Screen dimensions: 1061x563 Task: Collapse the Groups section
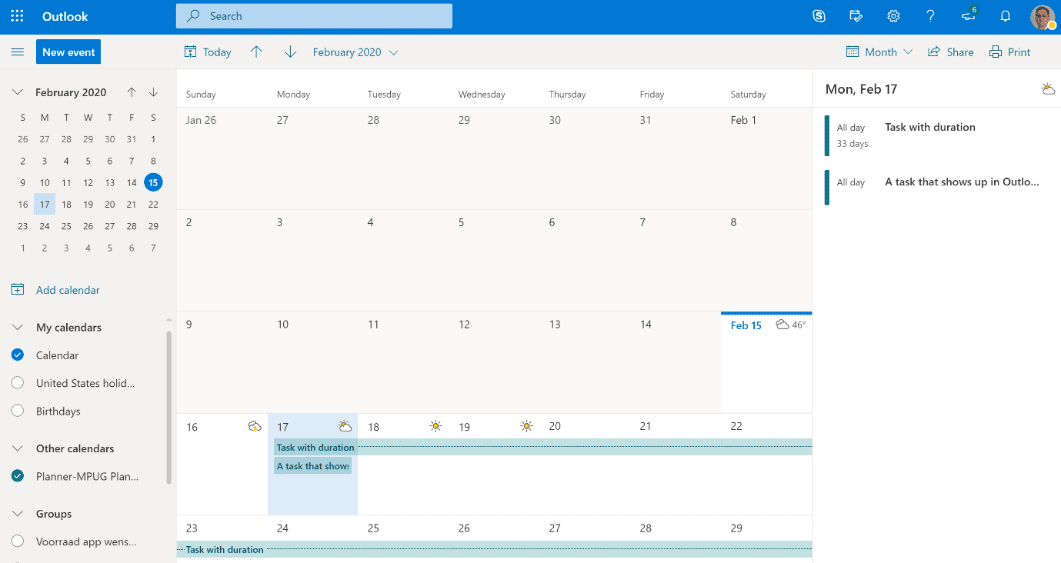click(x=18, y=514)
